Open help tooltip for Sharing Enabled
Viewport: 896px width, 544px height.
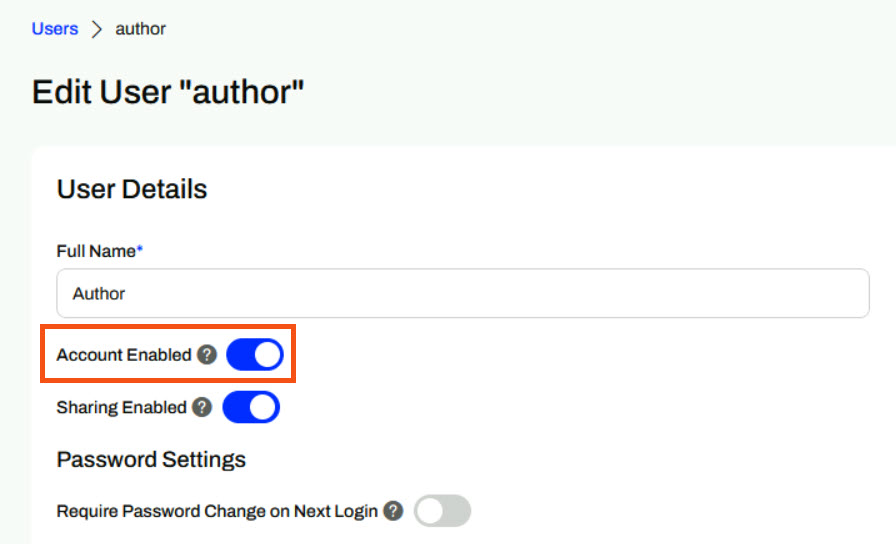click(x=202, y=407)
